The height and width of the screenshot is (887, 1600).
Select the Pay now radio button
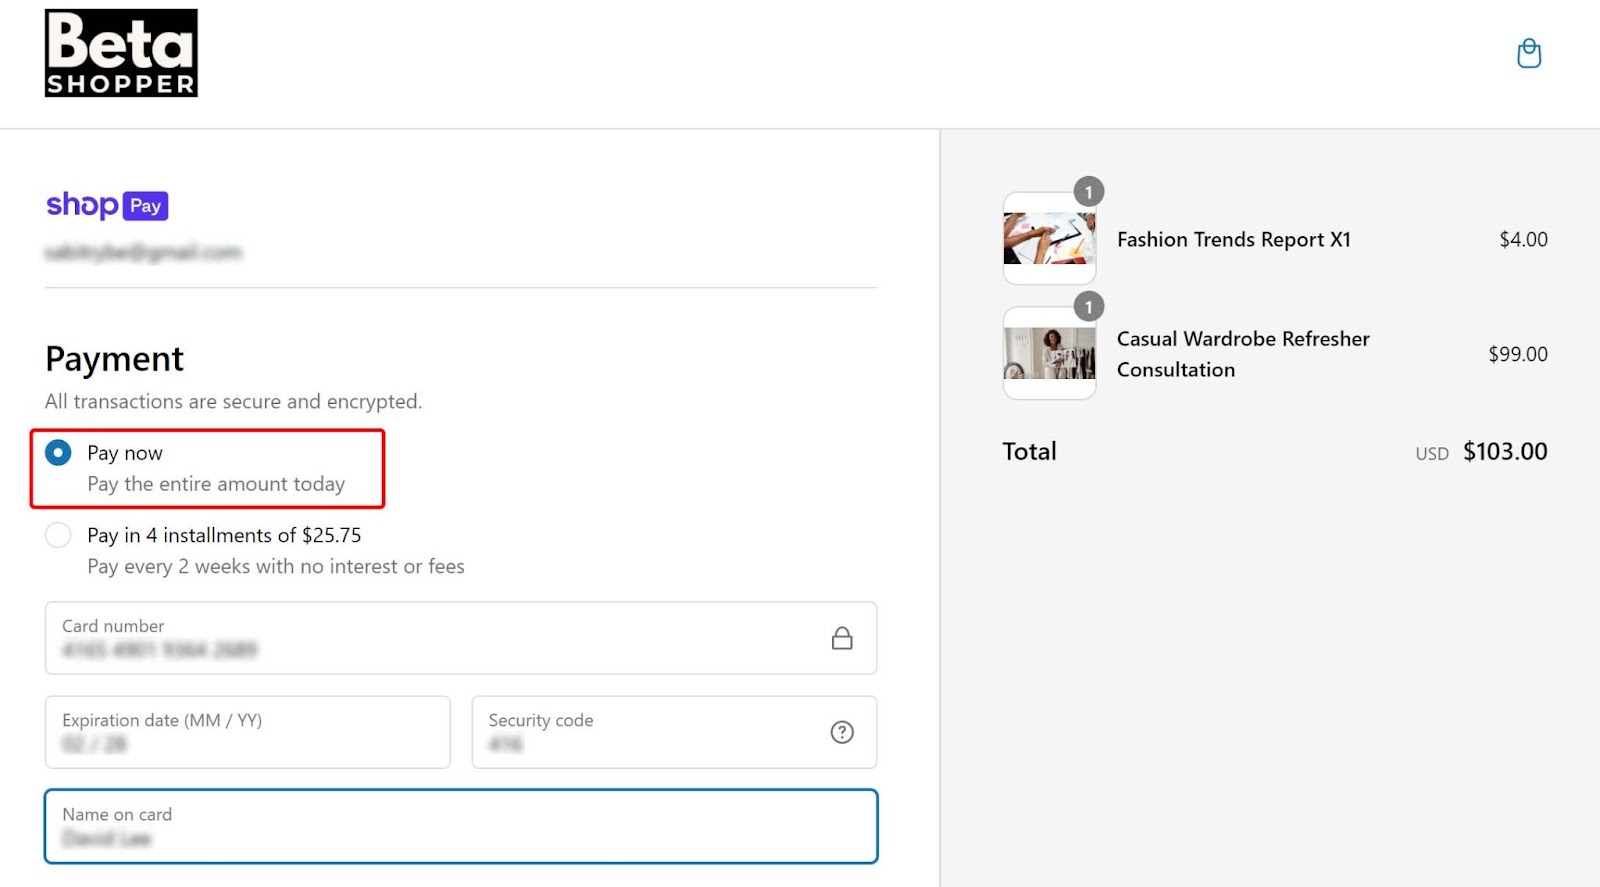[x=58, y=453]
